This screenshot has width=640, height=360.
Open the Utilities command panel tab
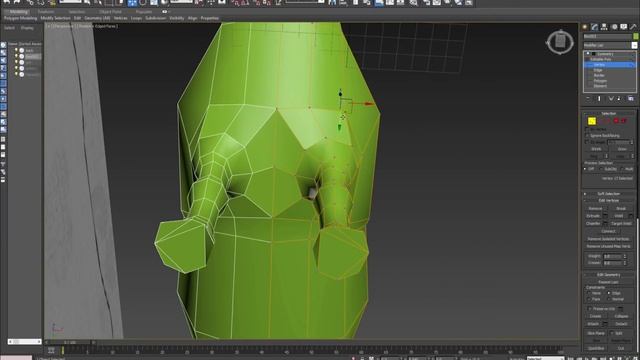[633, 27]
